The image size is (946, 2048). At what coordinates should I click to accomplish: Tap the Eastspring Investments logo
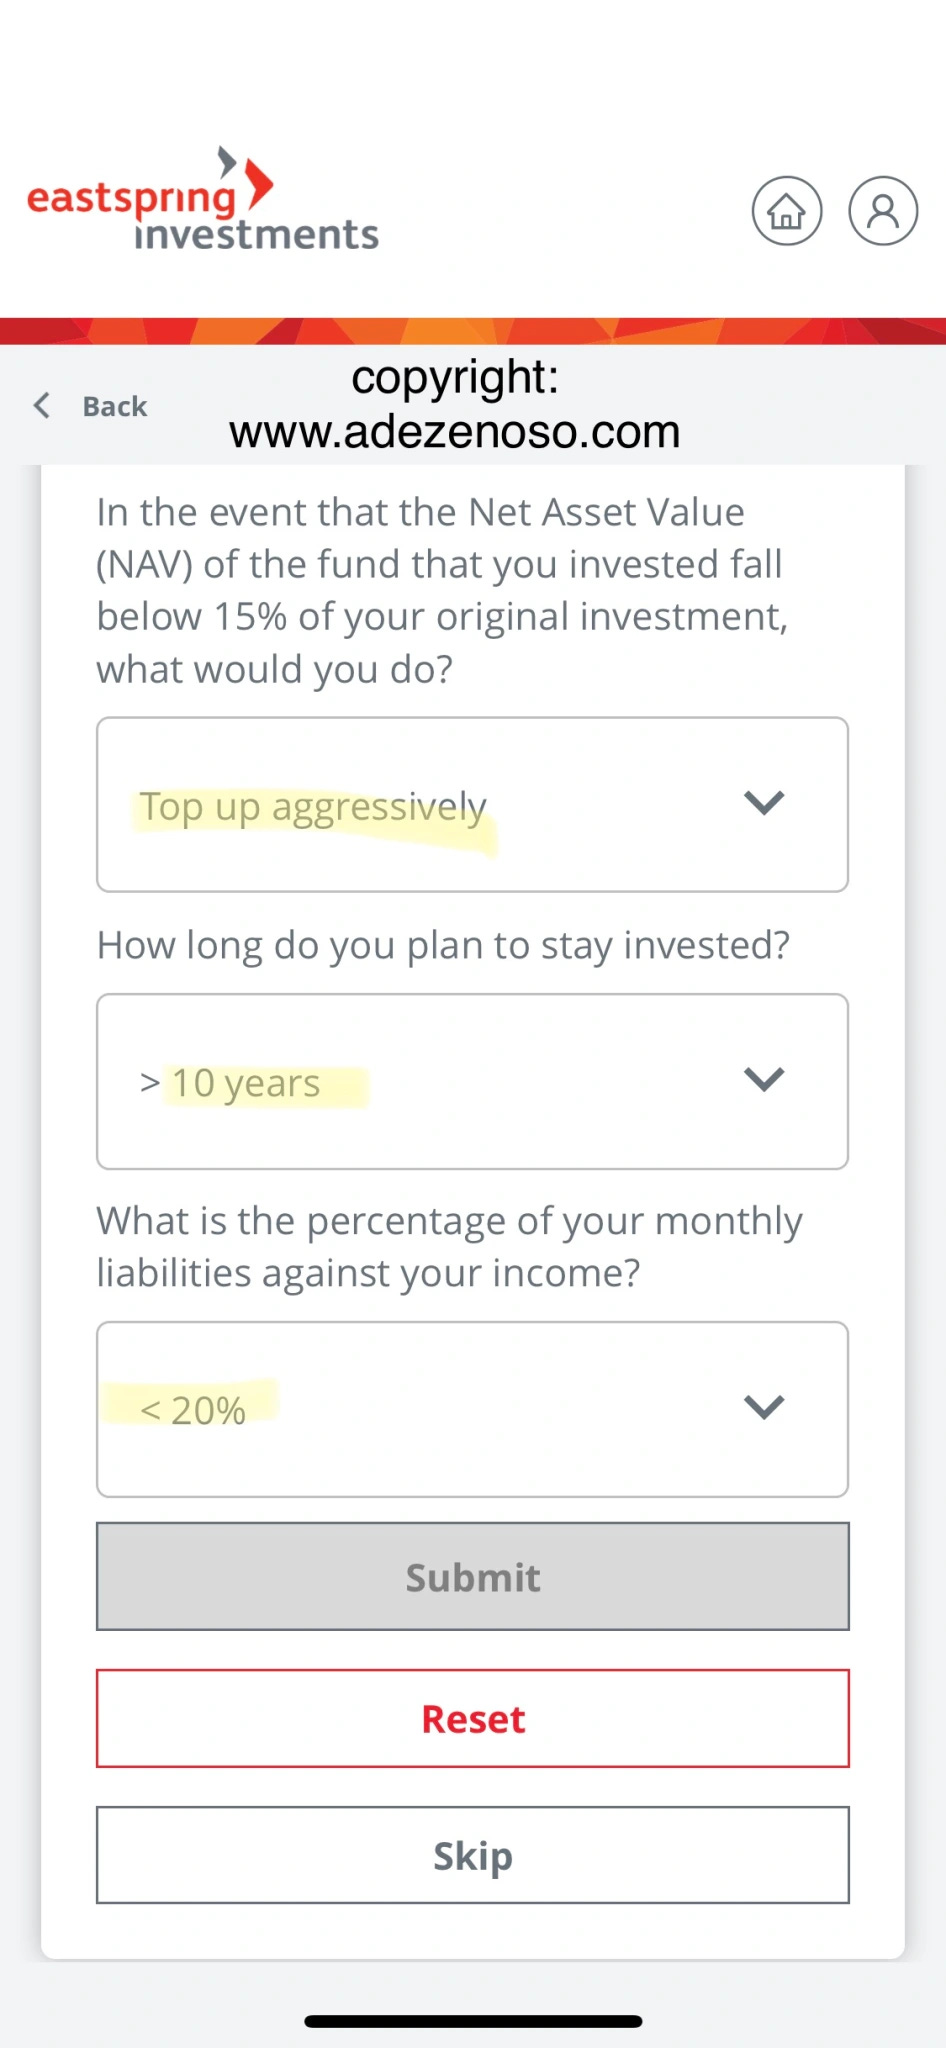pos(203,199)
